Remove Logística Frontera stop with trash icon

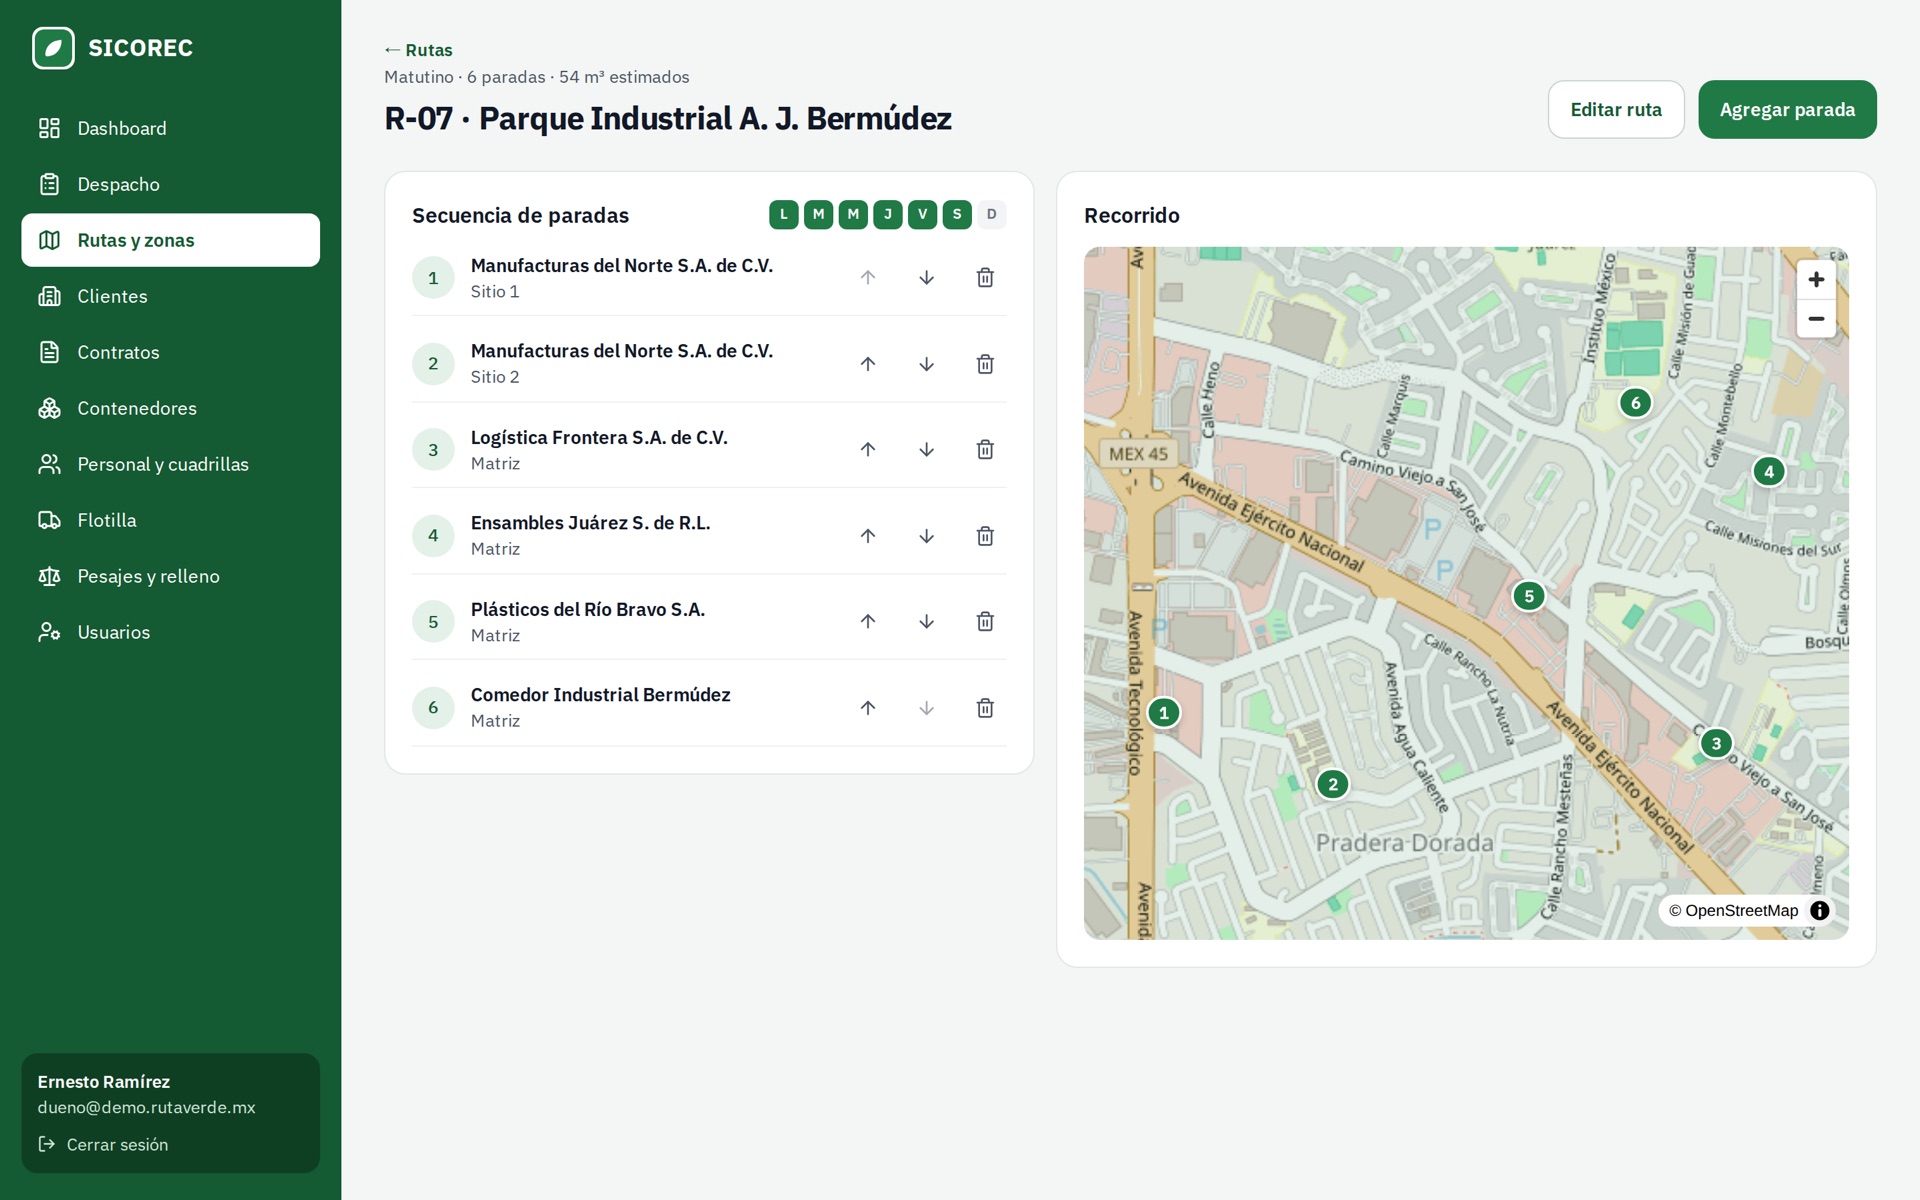pyautogui.click(x=985, y=450)
